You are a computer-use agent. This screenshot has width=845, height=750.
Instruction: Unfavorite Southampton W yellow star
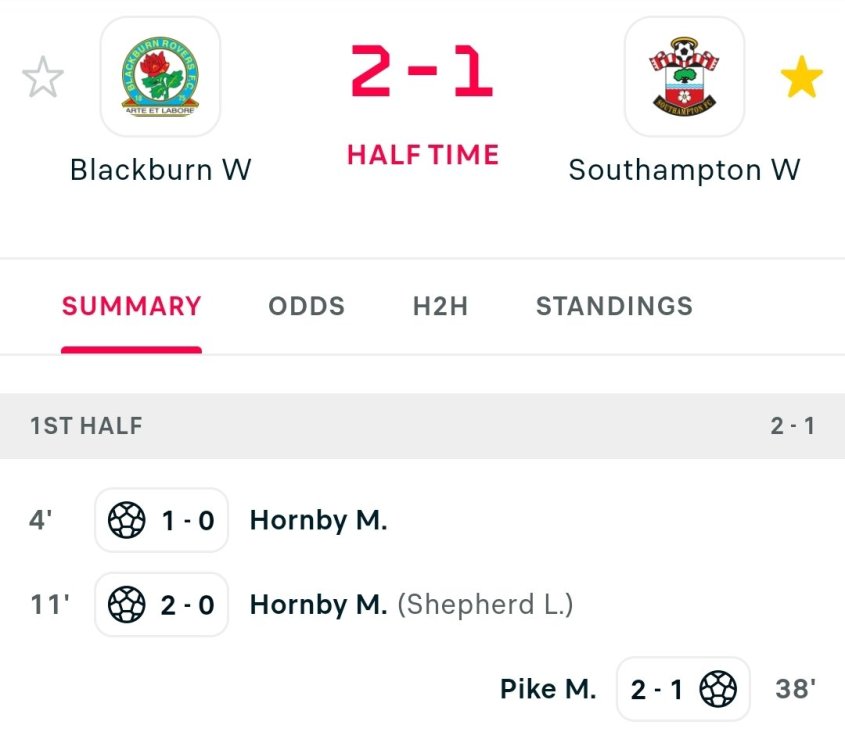802,78
